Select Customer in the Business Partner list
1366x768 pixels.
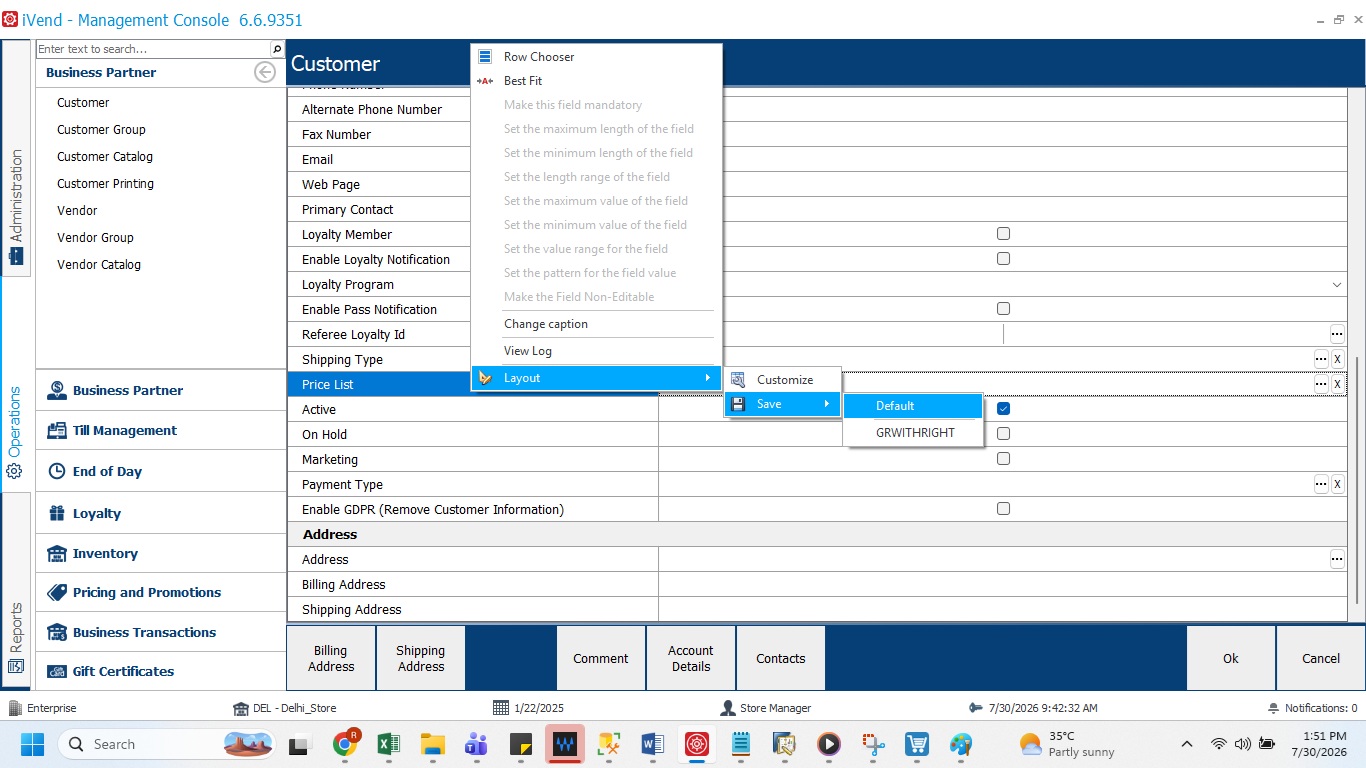pos(83,103)
